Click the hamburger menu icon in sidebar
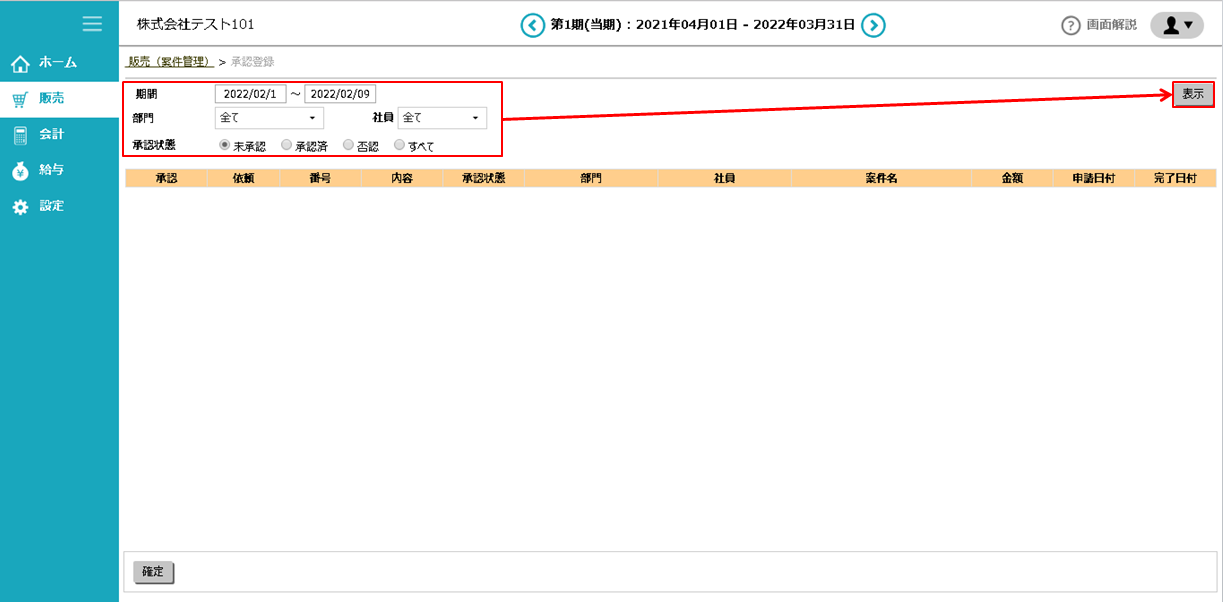The width and height of the screenshot is (1223, 602). click(92, 24)
